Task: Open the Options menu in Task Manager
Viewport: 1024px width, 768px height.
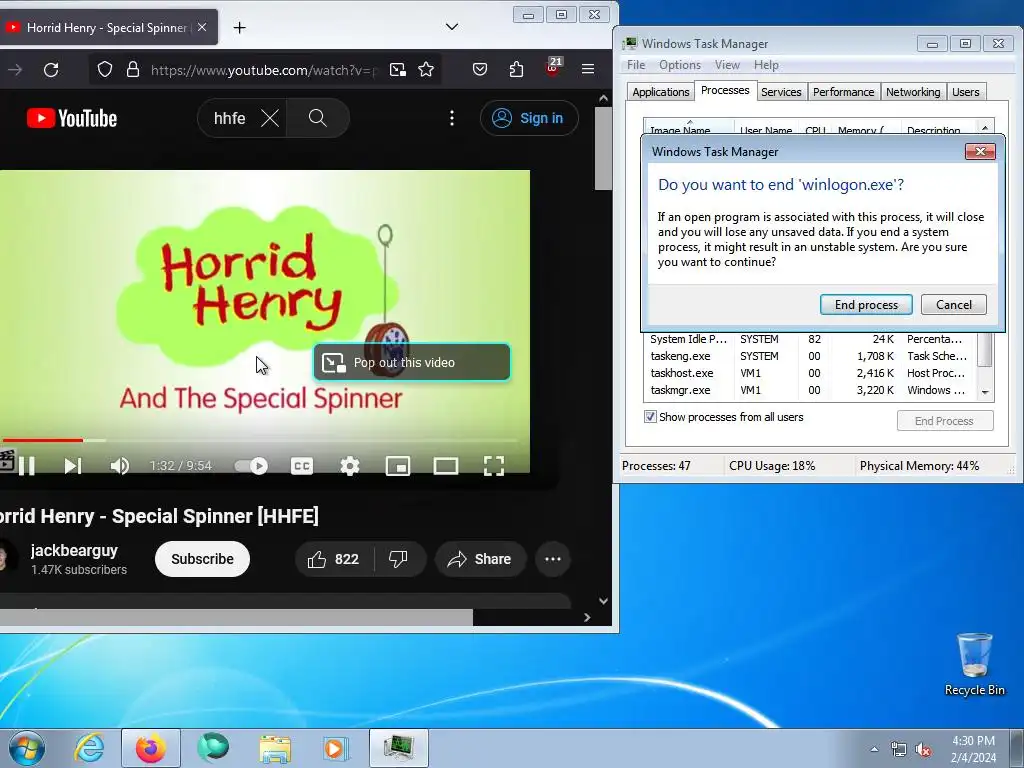Action: click(x=680, y=65)
